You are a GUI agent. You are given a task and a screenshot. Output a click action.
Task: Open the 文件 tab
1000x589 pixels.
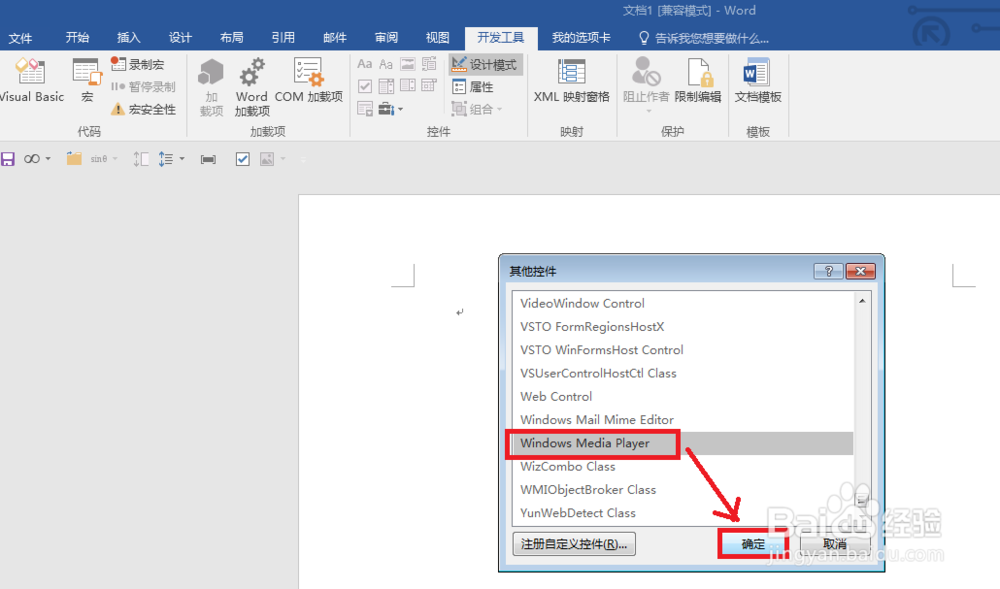tap(20, 38)
